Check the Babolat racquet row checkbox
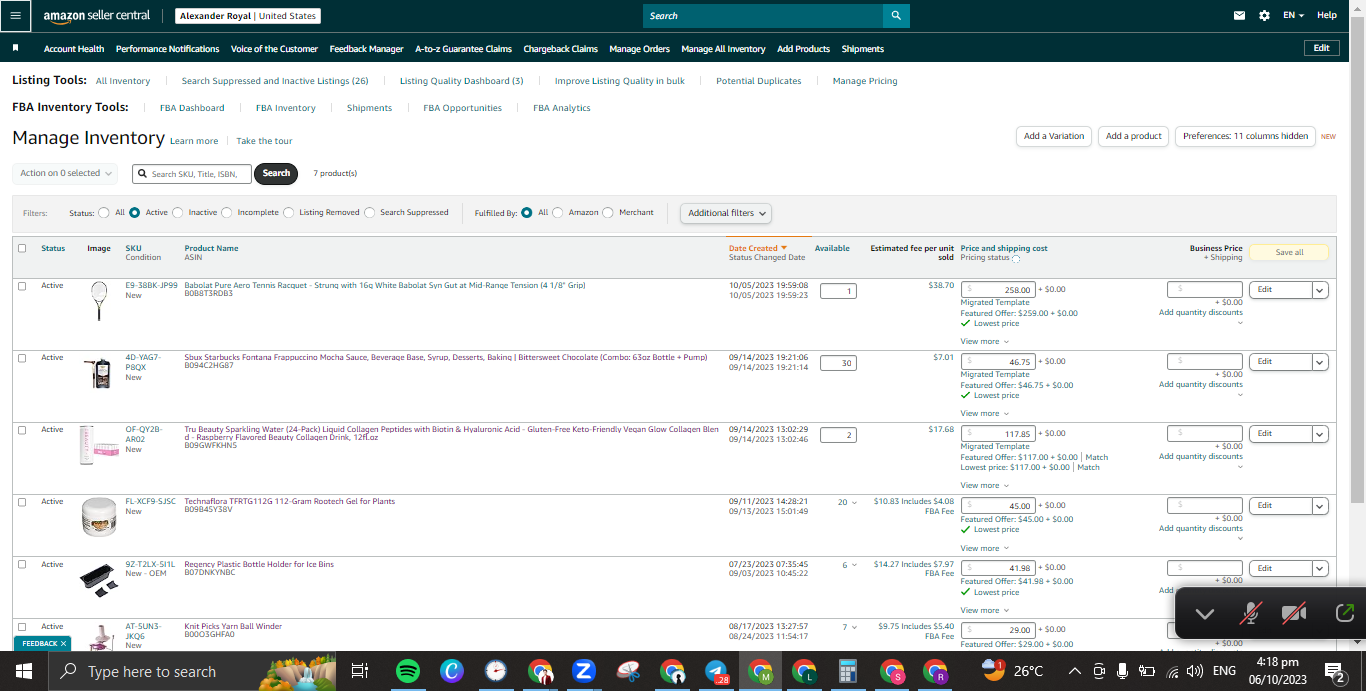The height and width of the screenshot is (691, 1366). 22,286
